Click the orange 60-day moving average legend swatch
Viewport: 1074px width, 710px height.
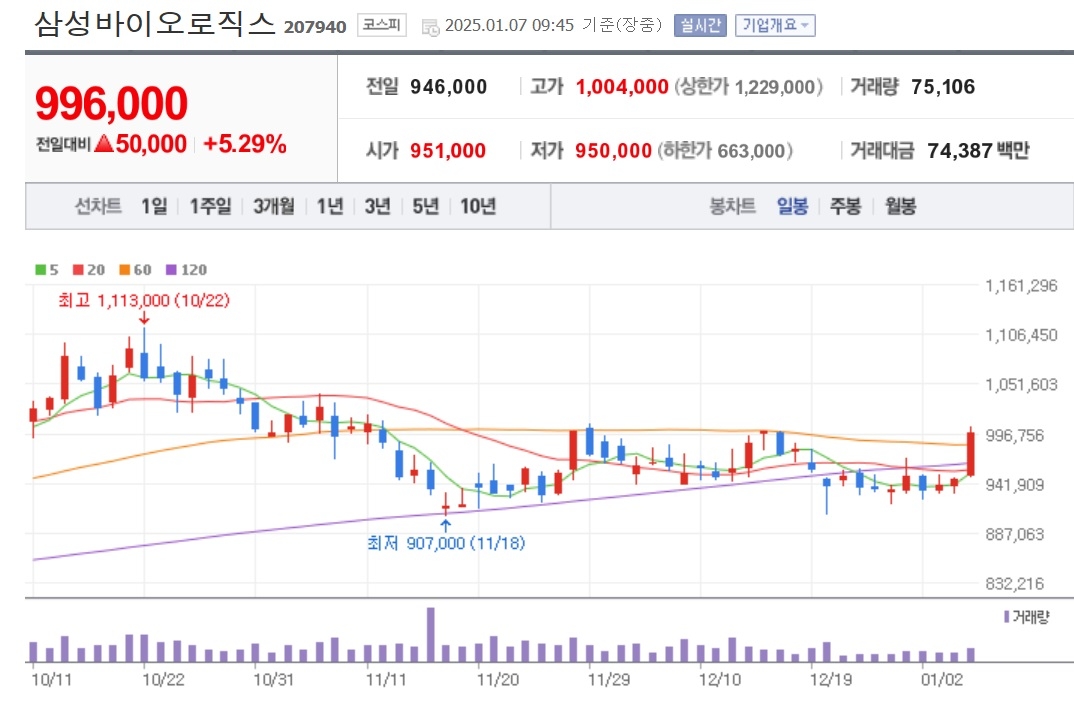[124, 270]
